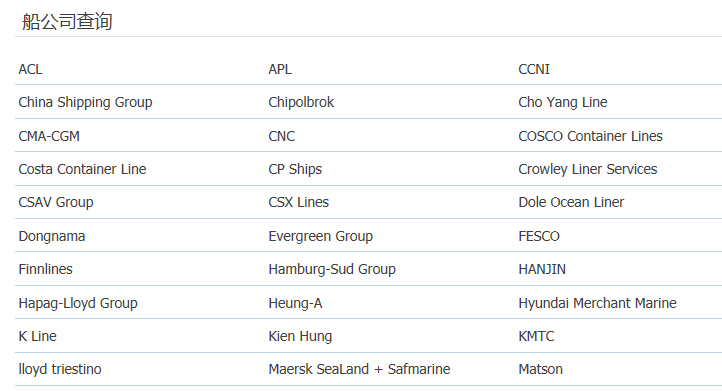
Task: Open CSAV Group link
Action: click(x=56, y=203)
